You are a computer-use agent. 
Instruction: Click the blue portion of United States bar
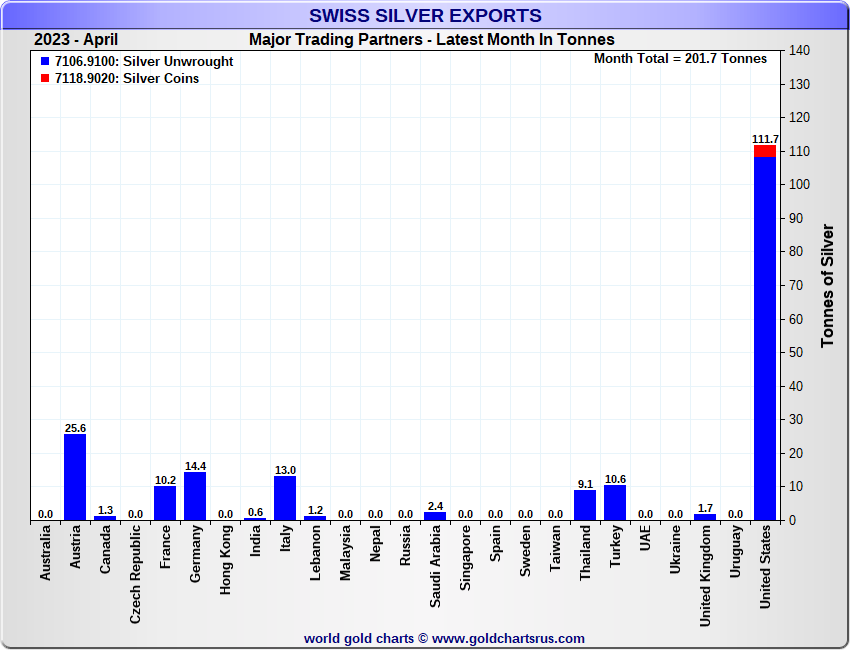(x=765, y=340)
